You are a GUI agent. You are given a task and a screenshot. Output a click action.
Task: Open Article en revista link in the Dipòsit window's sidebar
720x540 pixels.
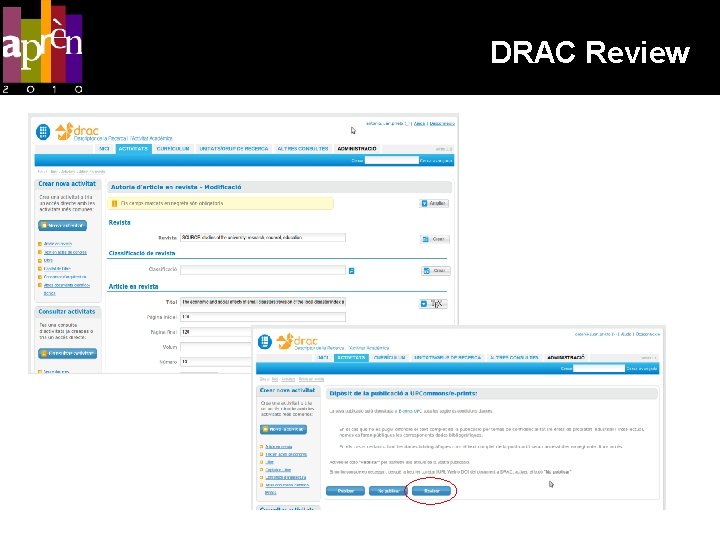point(279,447)
